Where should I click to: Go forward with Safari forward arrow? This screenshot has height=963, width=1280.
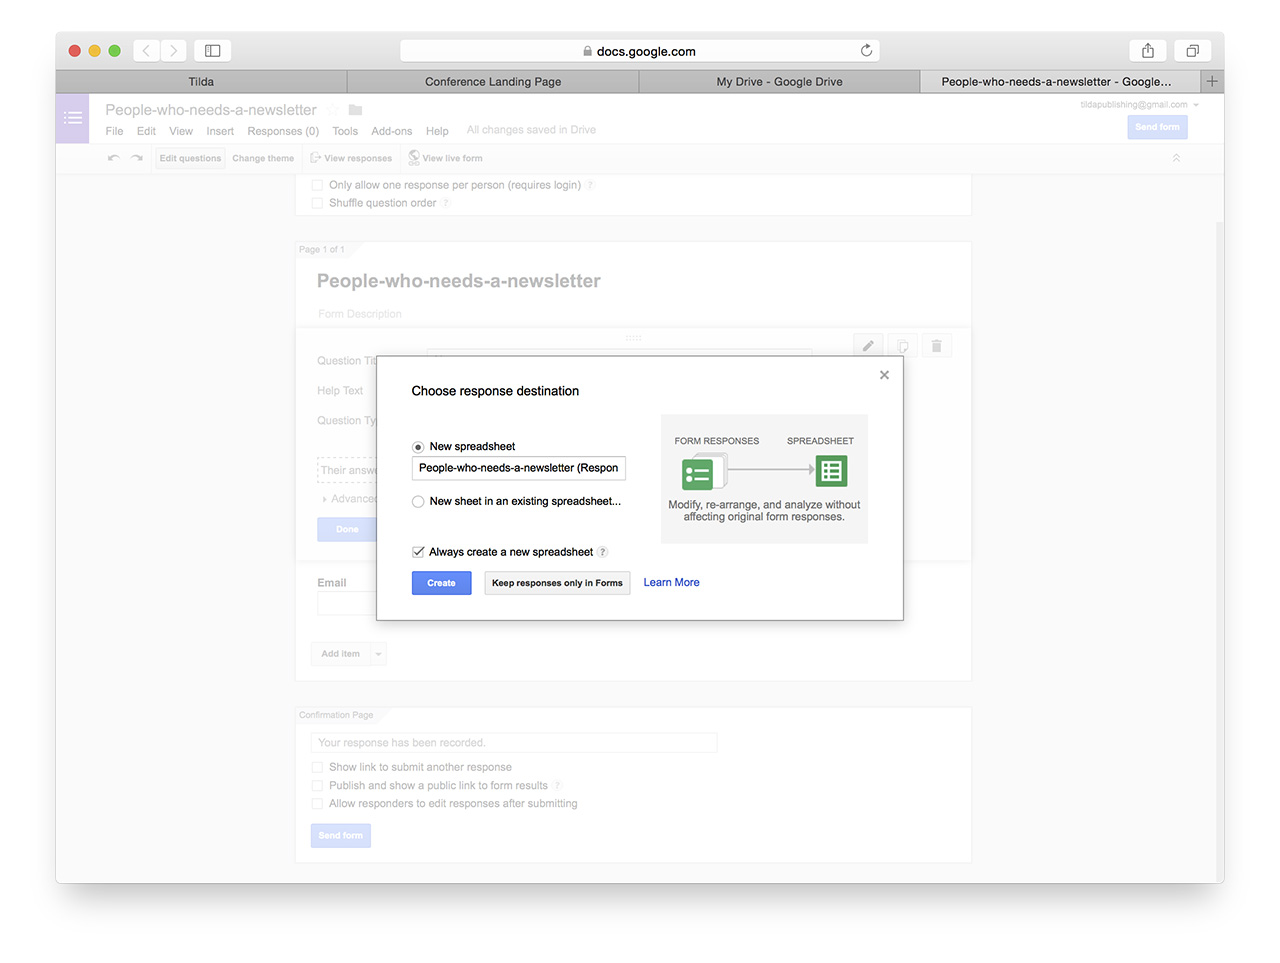pyautogui.click(x=173, y=50)
